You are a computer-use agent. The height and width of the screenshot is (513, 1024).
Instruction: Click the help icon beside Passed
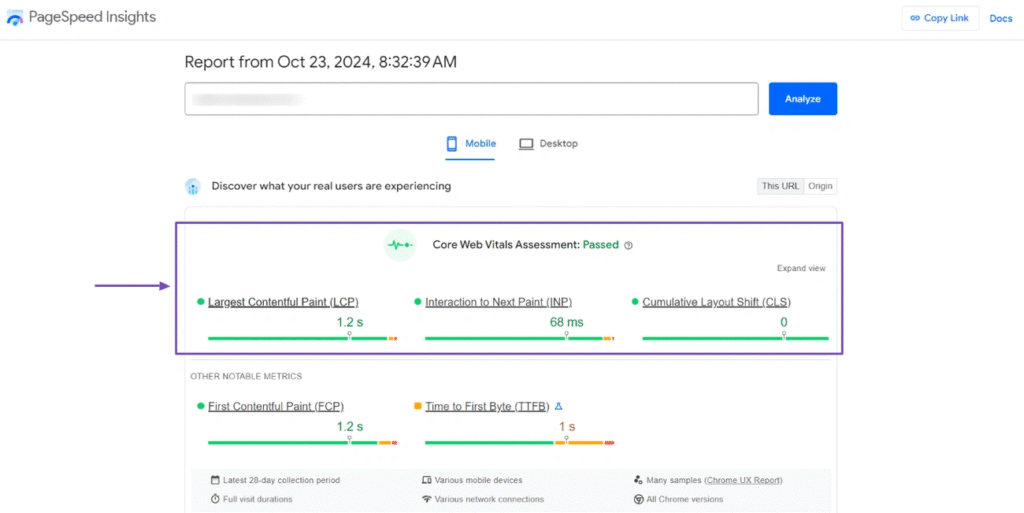628,245
